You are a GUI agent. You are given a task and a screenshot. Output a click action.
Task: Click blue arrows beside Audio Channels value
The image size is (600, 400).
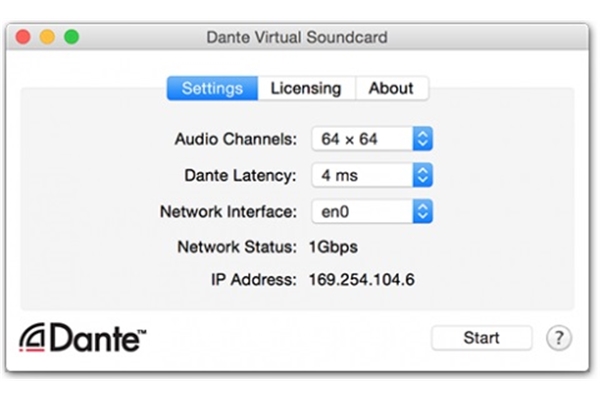coord(422,139)
